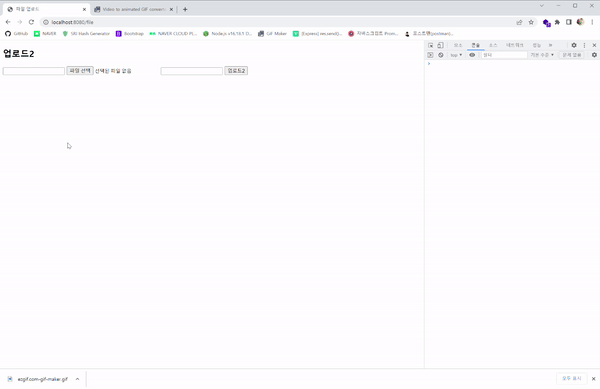
Task: Open the Node.js v16.16.1 bookmark
Action: coord(227,34)
